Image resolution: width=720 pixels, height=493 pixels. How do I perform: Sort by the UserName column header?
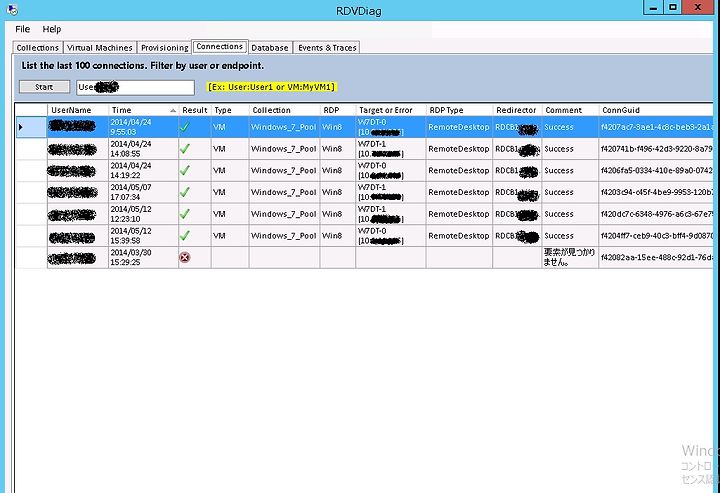pyautogui.click(x=78, y=110)
